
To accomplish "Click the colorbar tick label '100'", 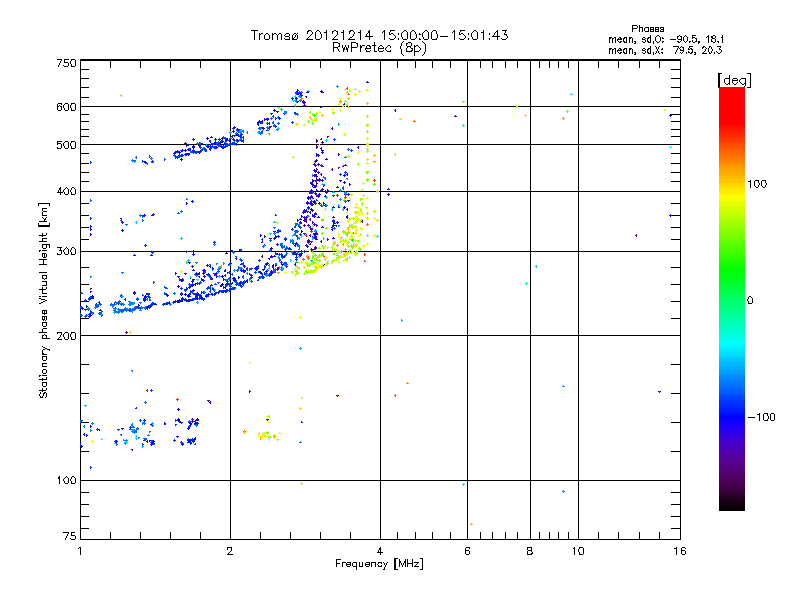I will click(x=757, y=184).
